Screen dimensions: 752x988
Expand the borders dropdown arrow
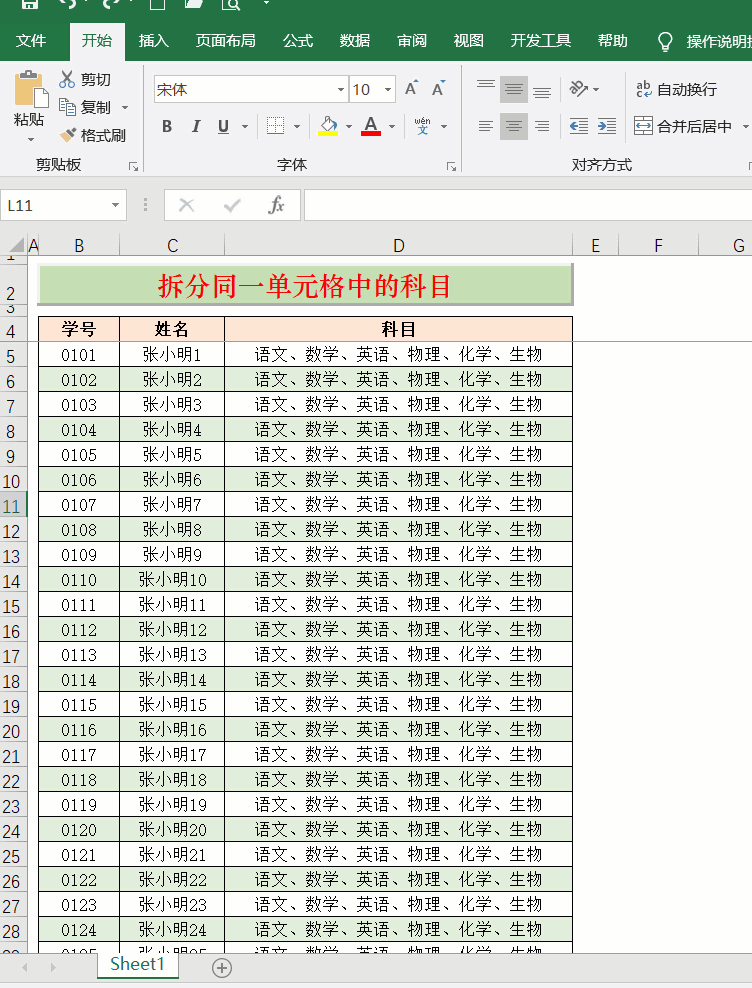pyautogui.click(x=297, y=127)
